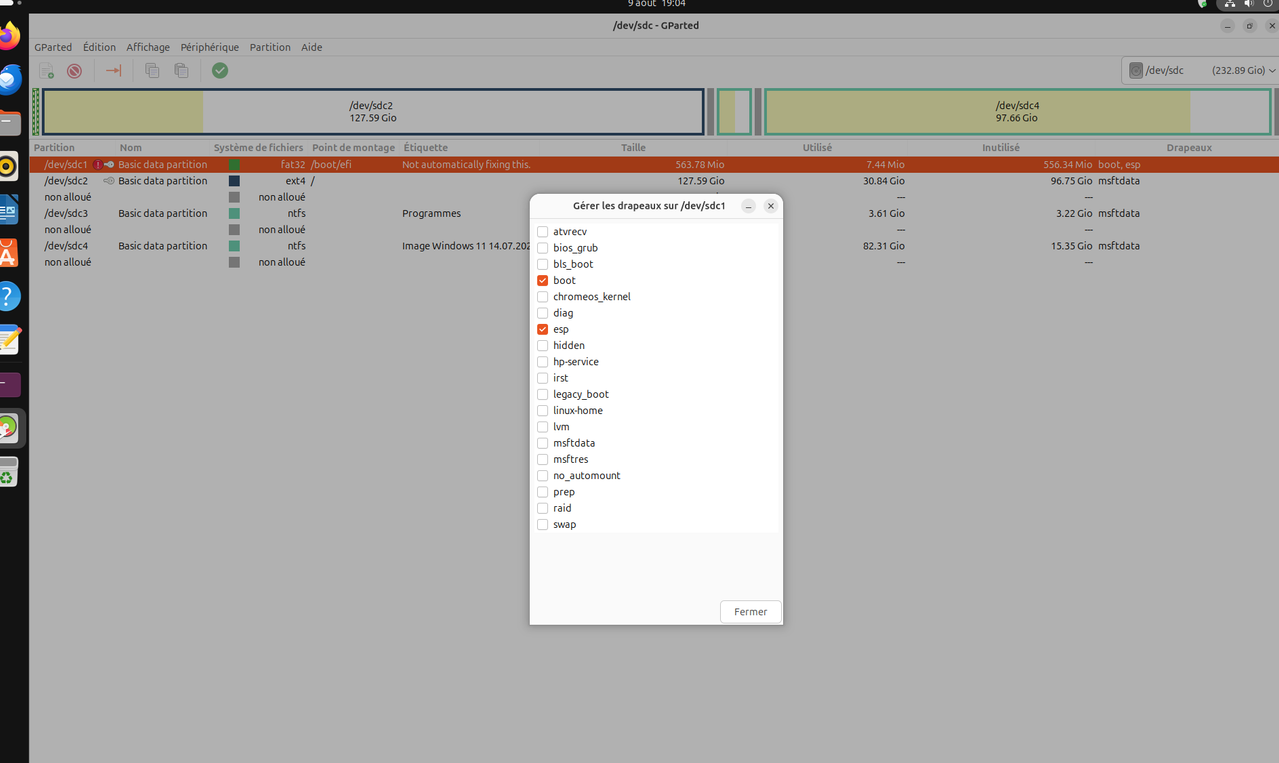Click the New partition toolbar icon

[x=46, y=71]
